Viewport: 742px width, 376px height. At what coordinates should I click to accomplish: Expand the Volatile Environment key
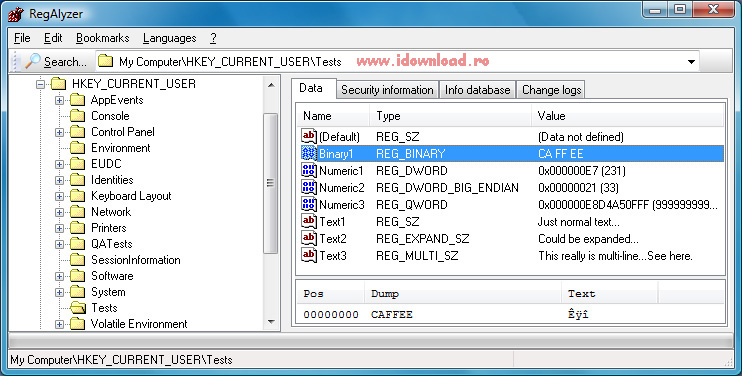point(60,324)
